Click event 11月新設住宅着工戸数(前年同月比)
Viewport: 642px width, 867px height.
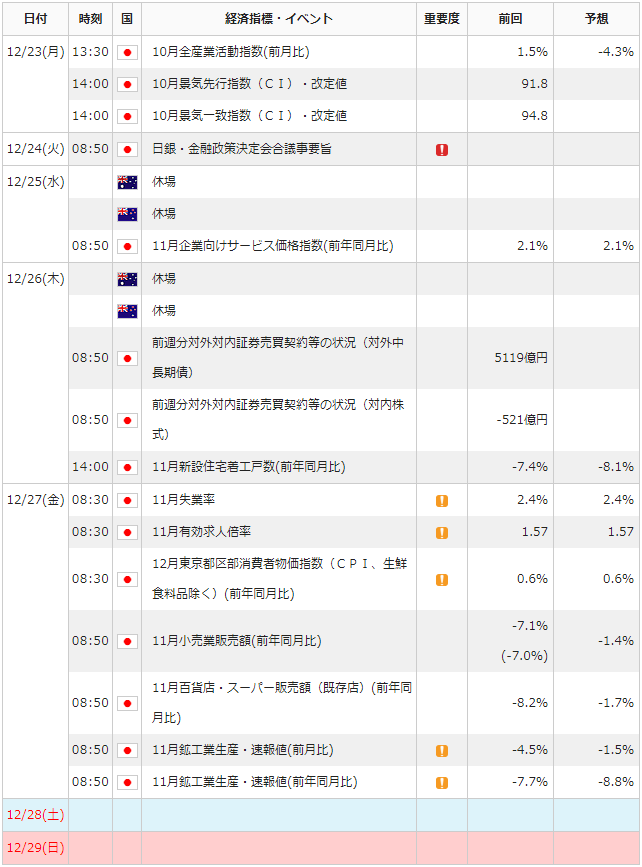click(249, 467)
